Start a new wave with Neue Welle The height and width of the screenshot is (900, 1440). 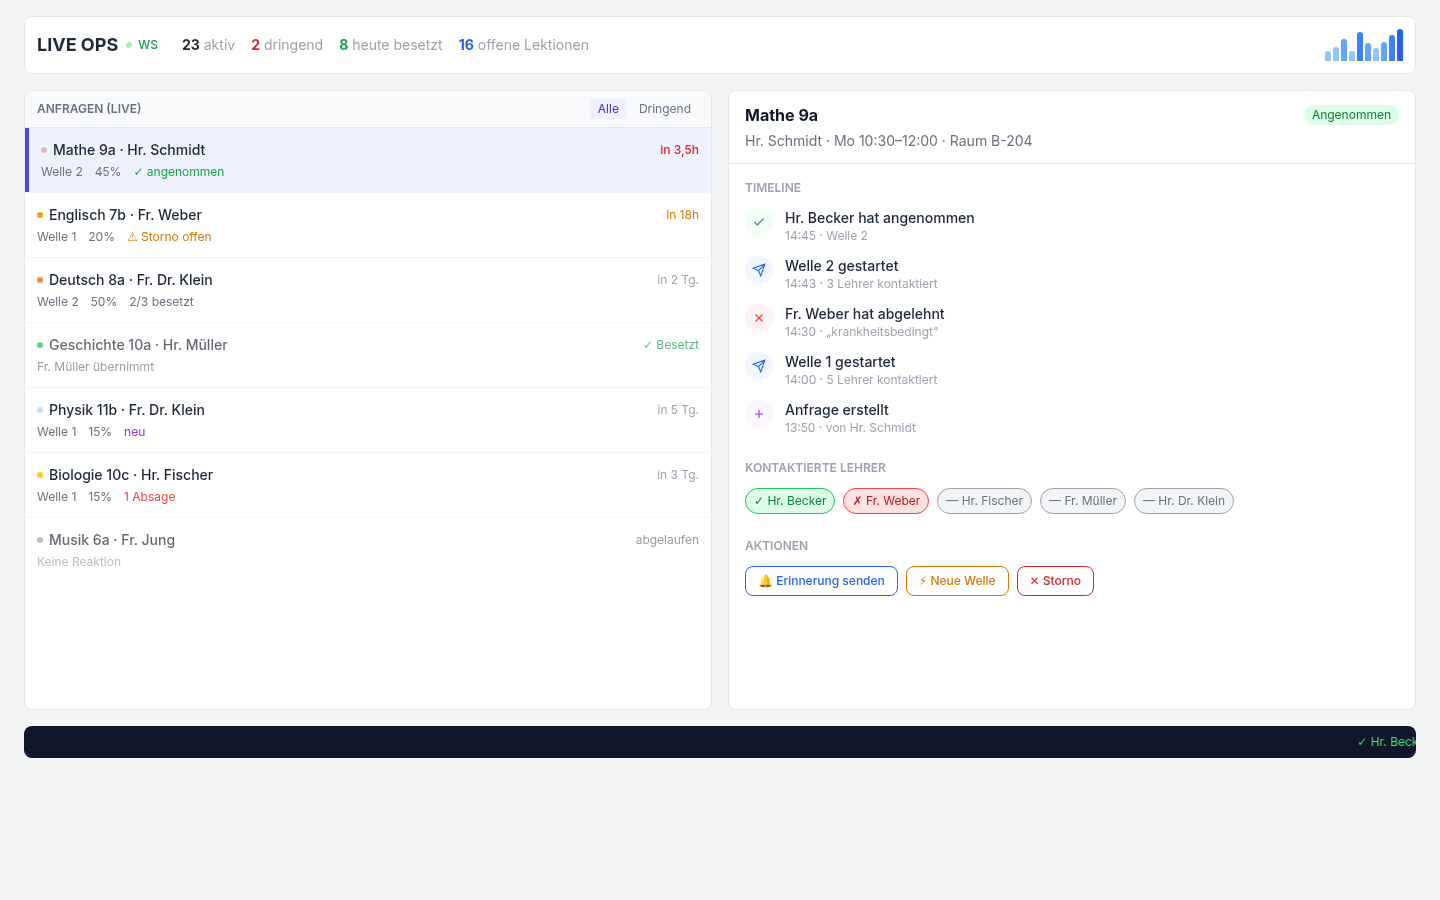point(957,581)
